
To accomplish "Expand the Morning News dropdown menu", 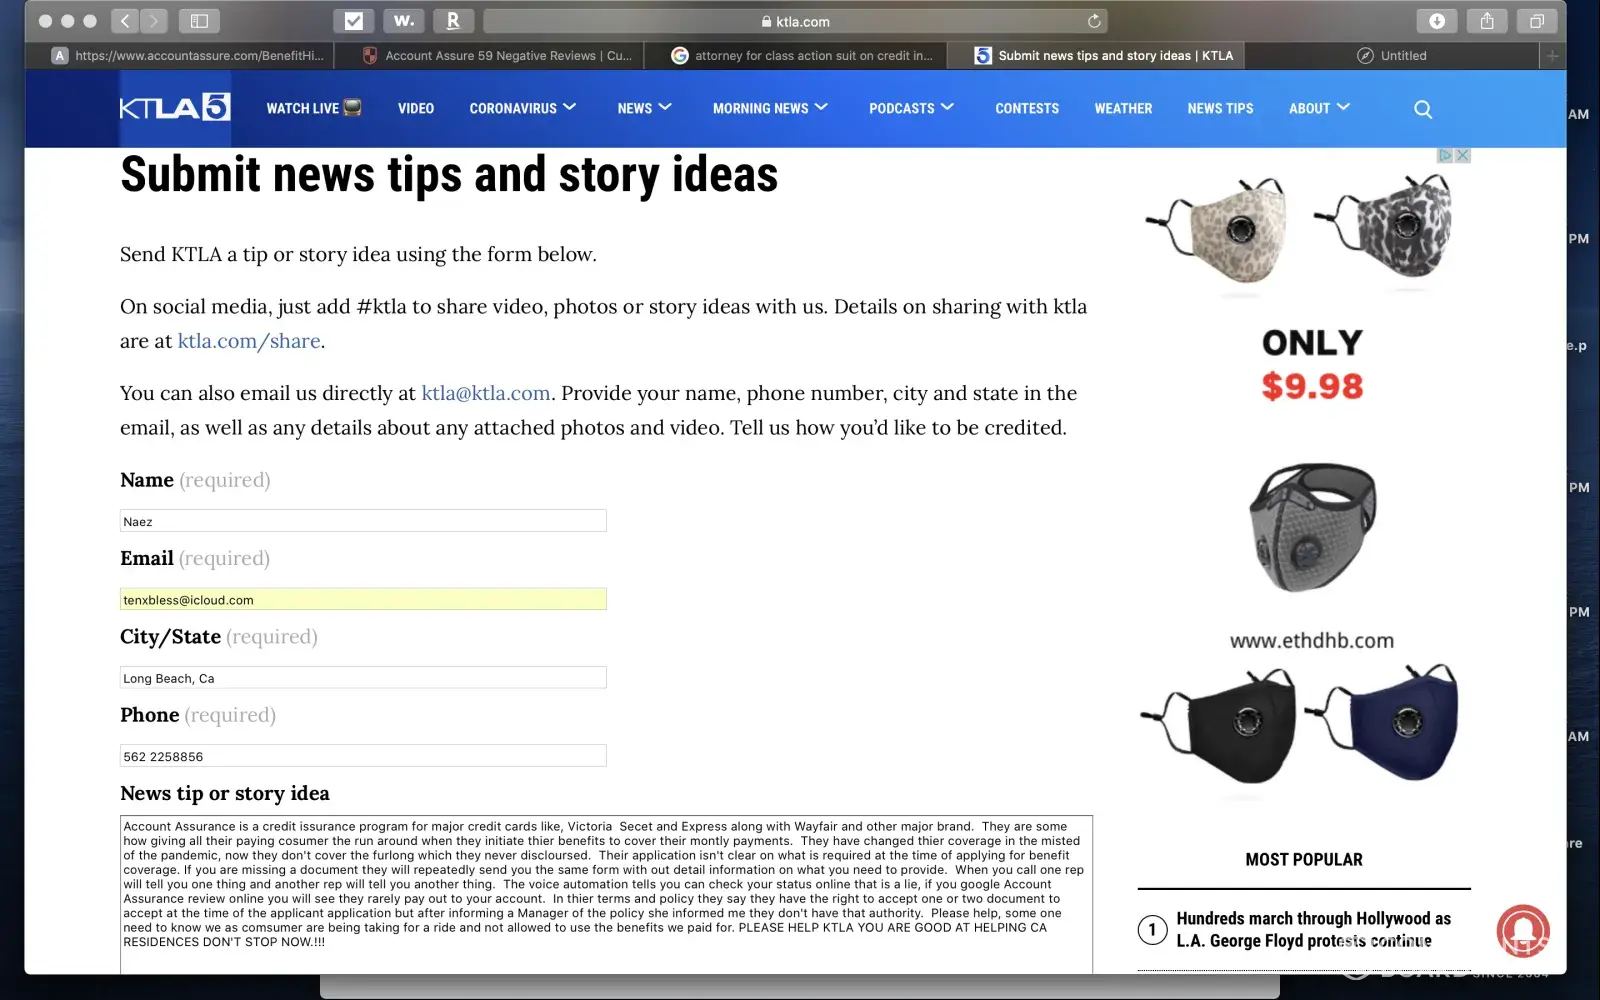I will pyautogui.click(x=770, y=108).
